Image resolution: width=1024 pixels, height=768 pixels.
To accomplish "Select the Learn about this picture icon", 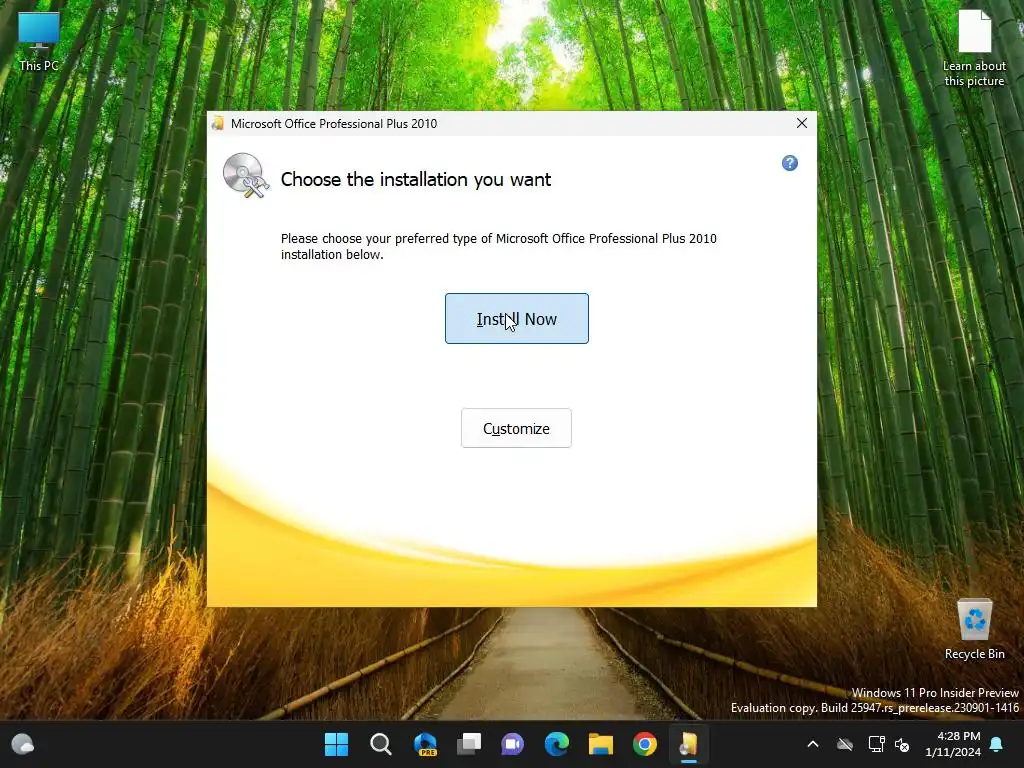I will point(974,48).
